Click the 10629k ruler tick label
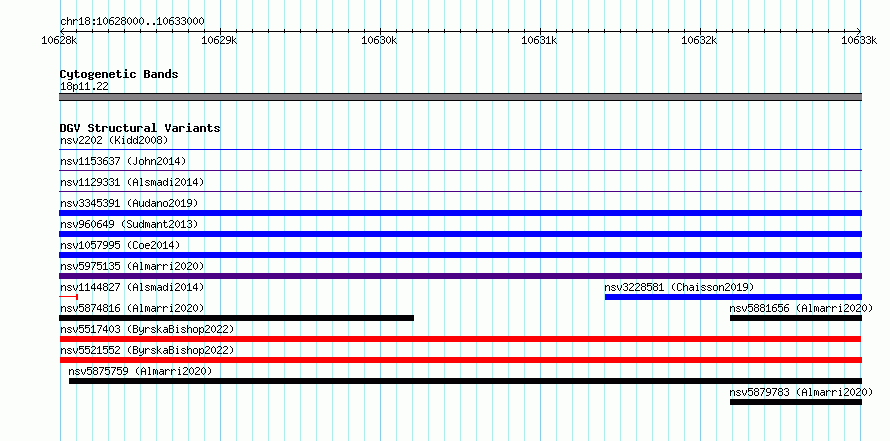890x441 pixels. [220, 40]
